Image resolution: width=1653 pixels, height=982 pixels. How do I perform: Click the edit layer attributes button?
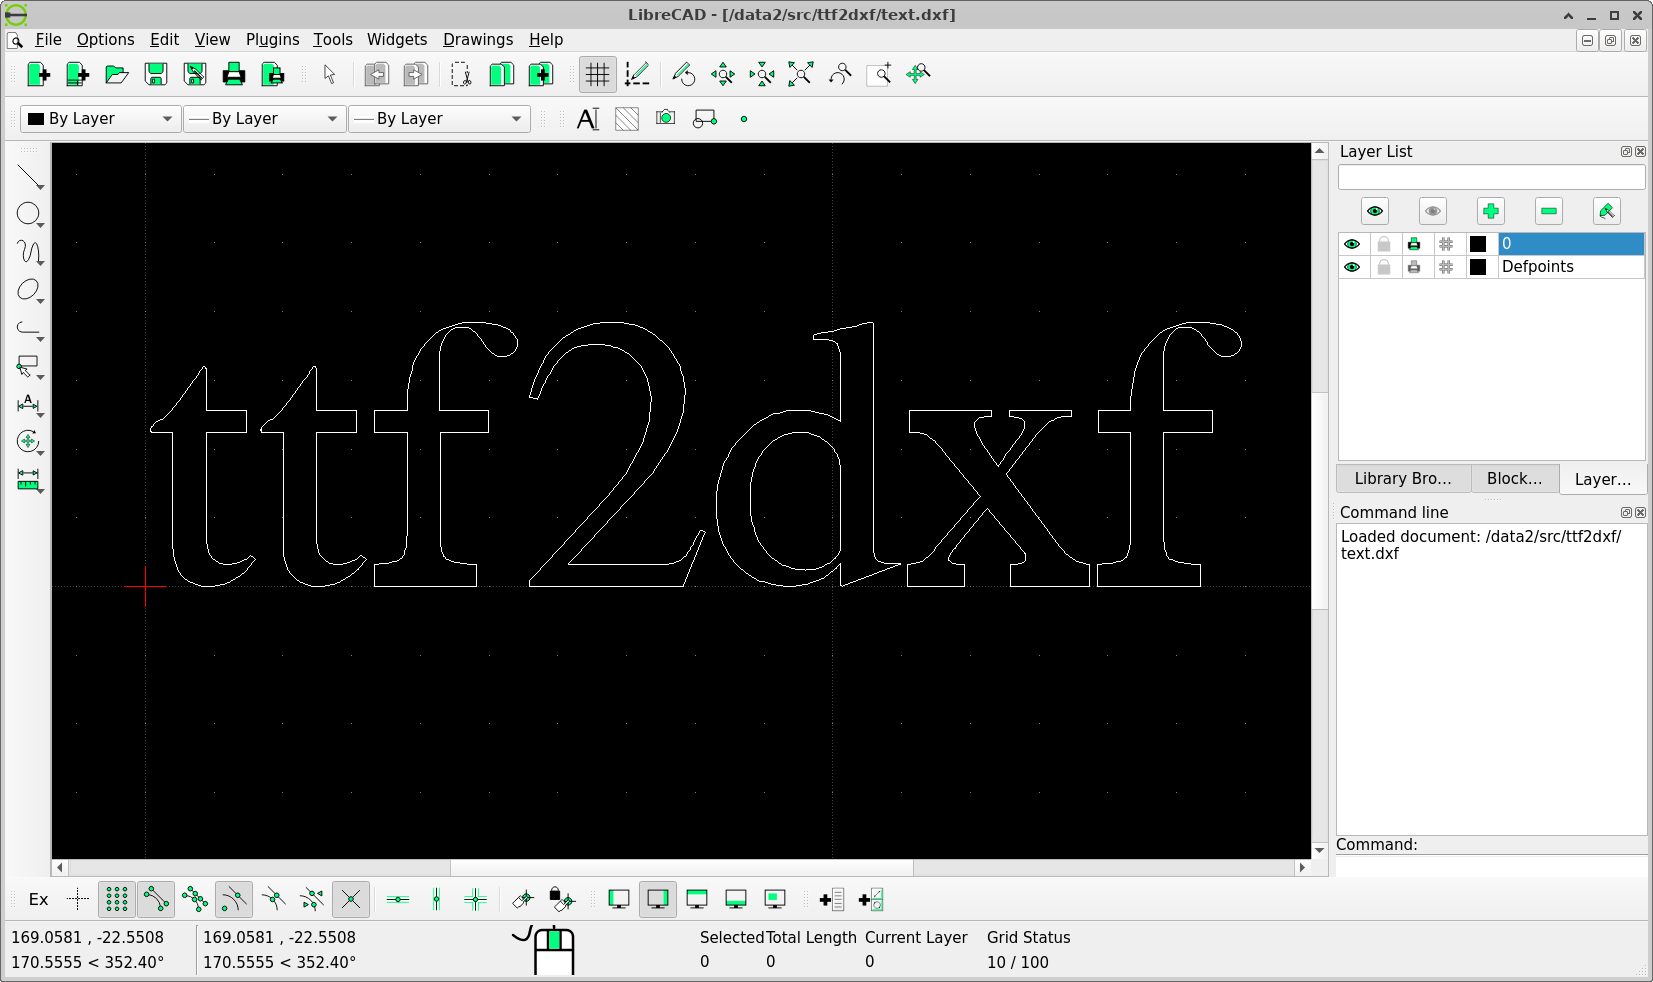[1607, 211]
